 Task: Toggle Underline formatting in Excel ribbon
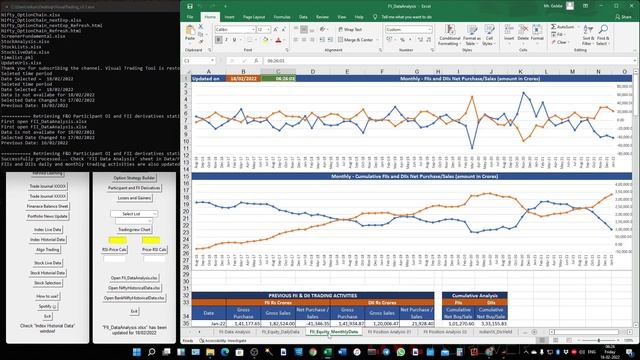234,40
